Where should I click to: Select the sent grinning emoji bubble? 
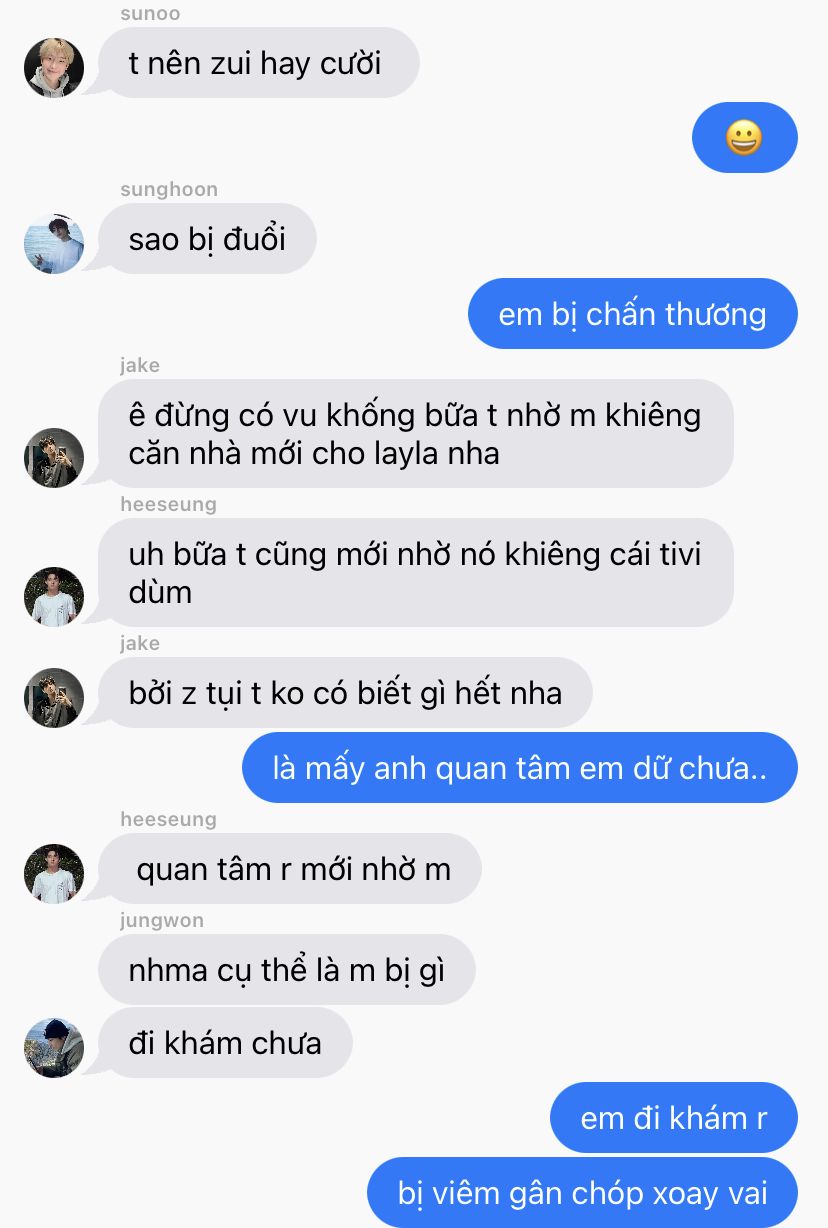(x=745, y=137)
